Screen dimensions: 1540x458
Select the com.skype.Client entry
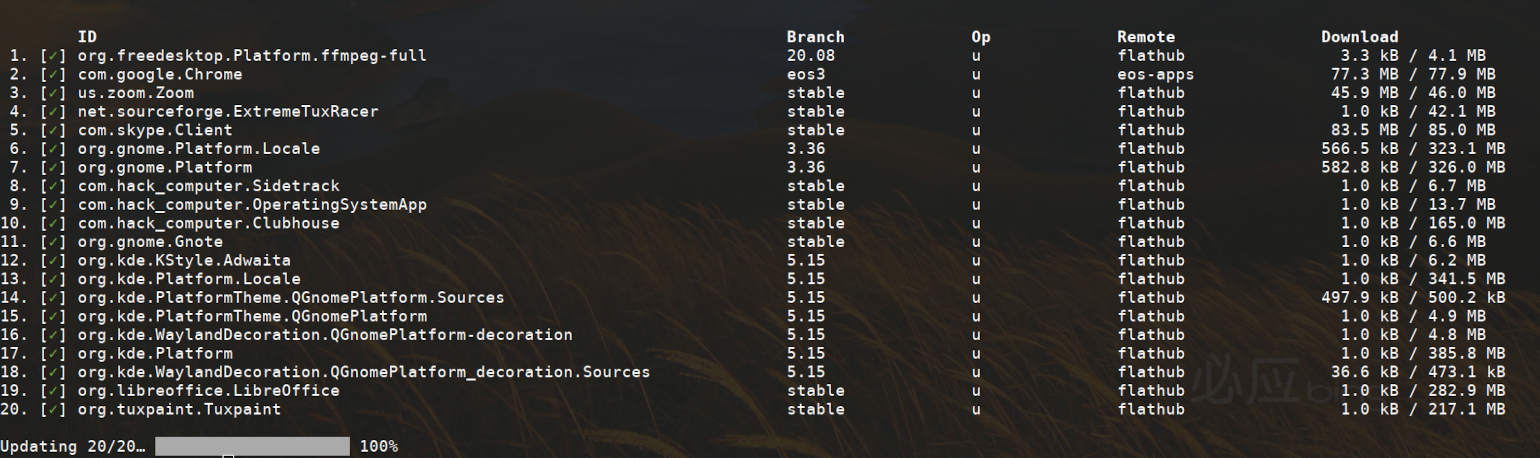[155, 130]
